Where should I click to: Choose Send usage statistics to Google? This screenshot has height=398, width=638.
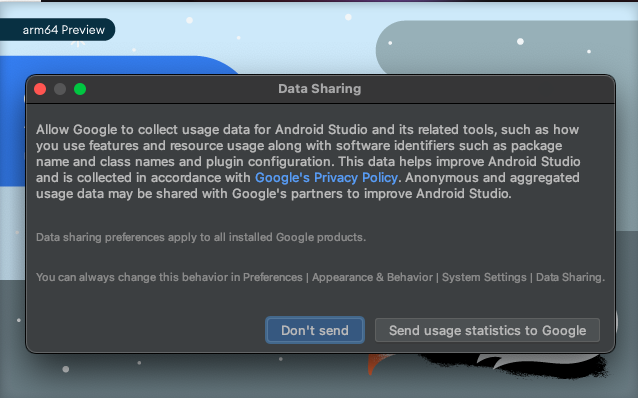(487, 330)
